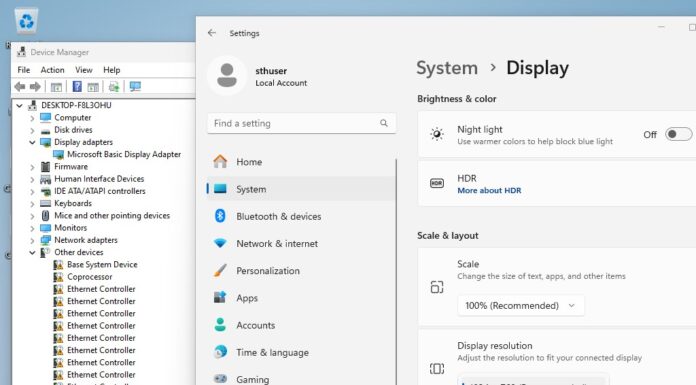Click the Bluetooth icon in Settings sidebar
This screenshot has height=385, width=696.
[220, 216]
